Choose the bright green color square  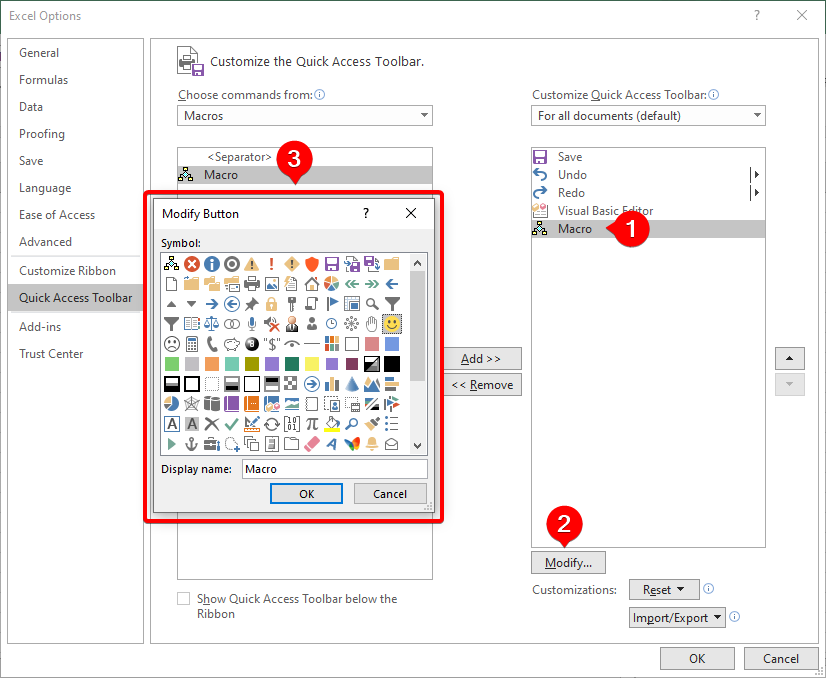coord(172,363)
